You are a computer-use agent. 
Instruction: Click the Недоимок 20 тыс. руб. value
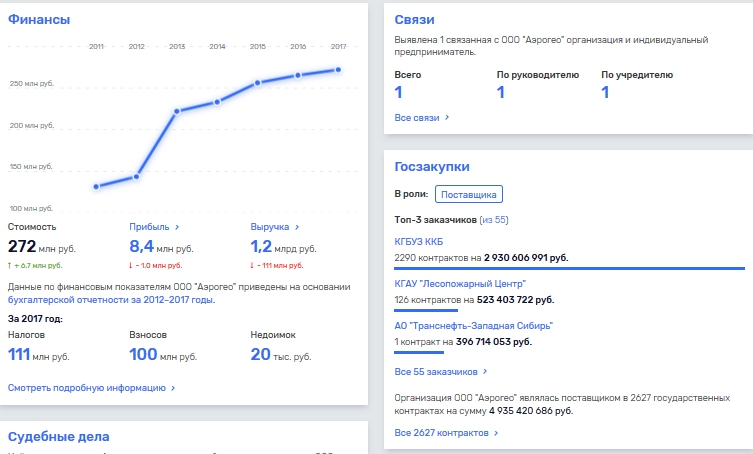tap(281, 355)
